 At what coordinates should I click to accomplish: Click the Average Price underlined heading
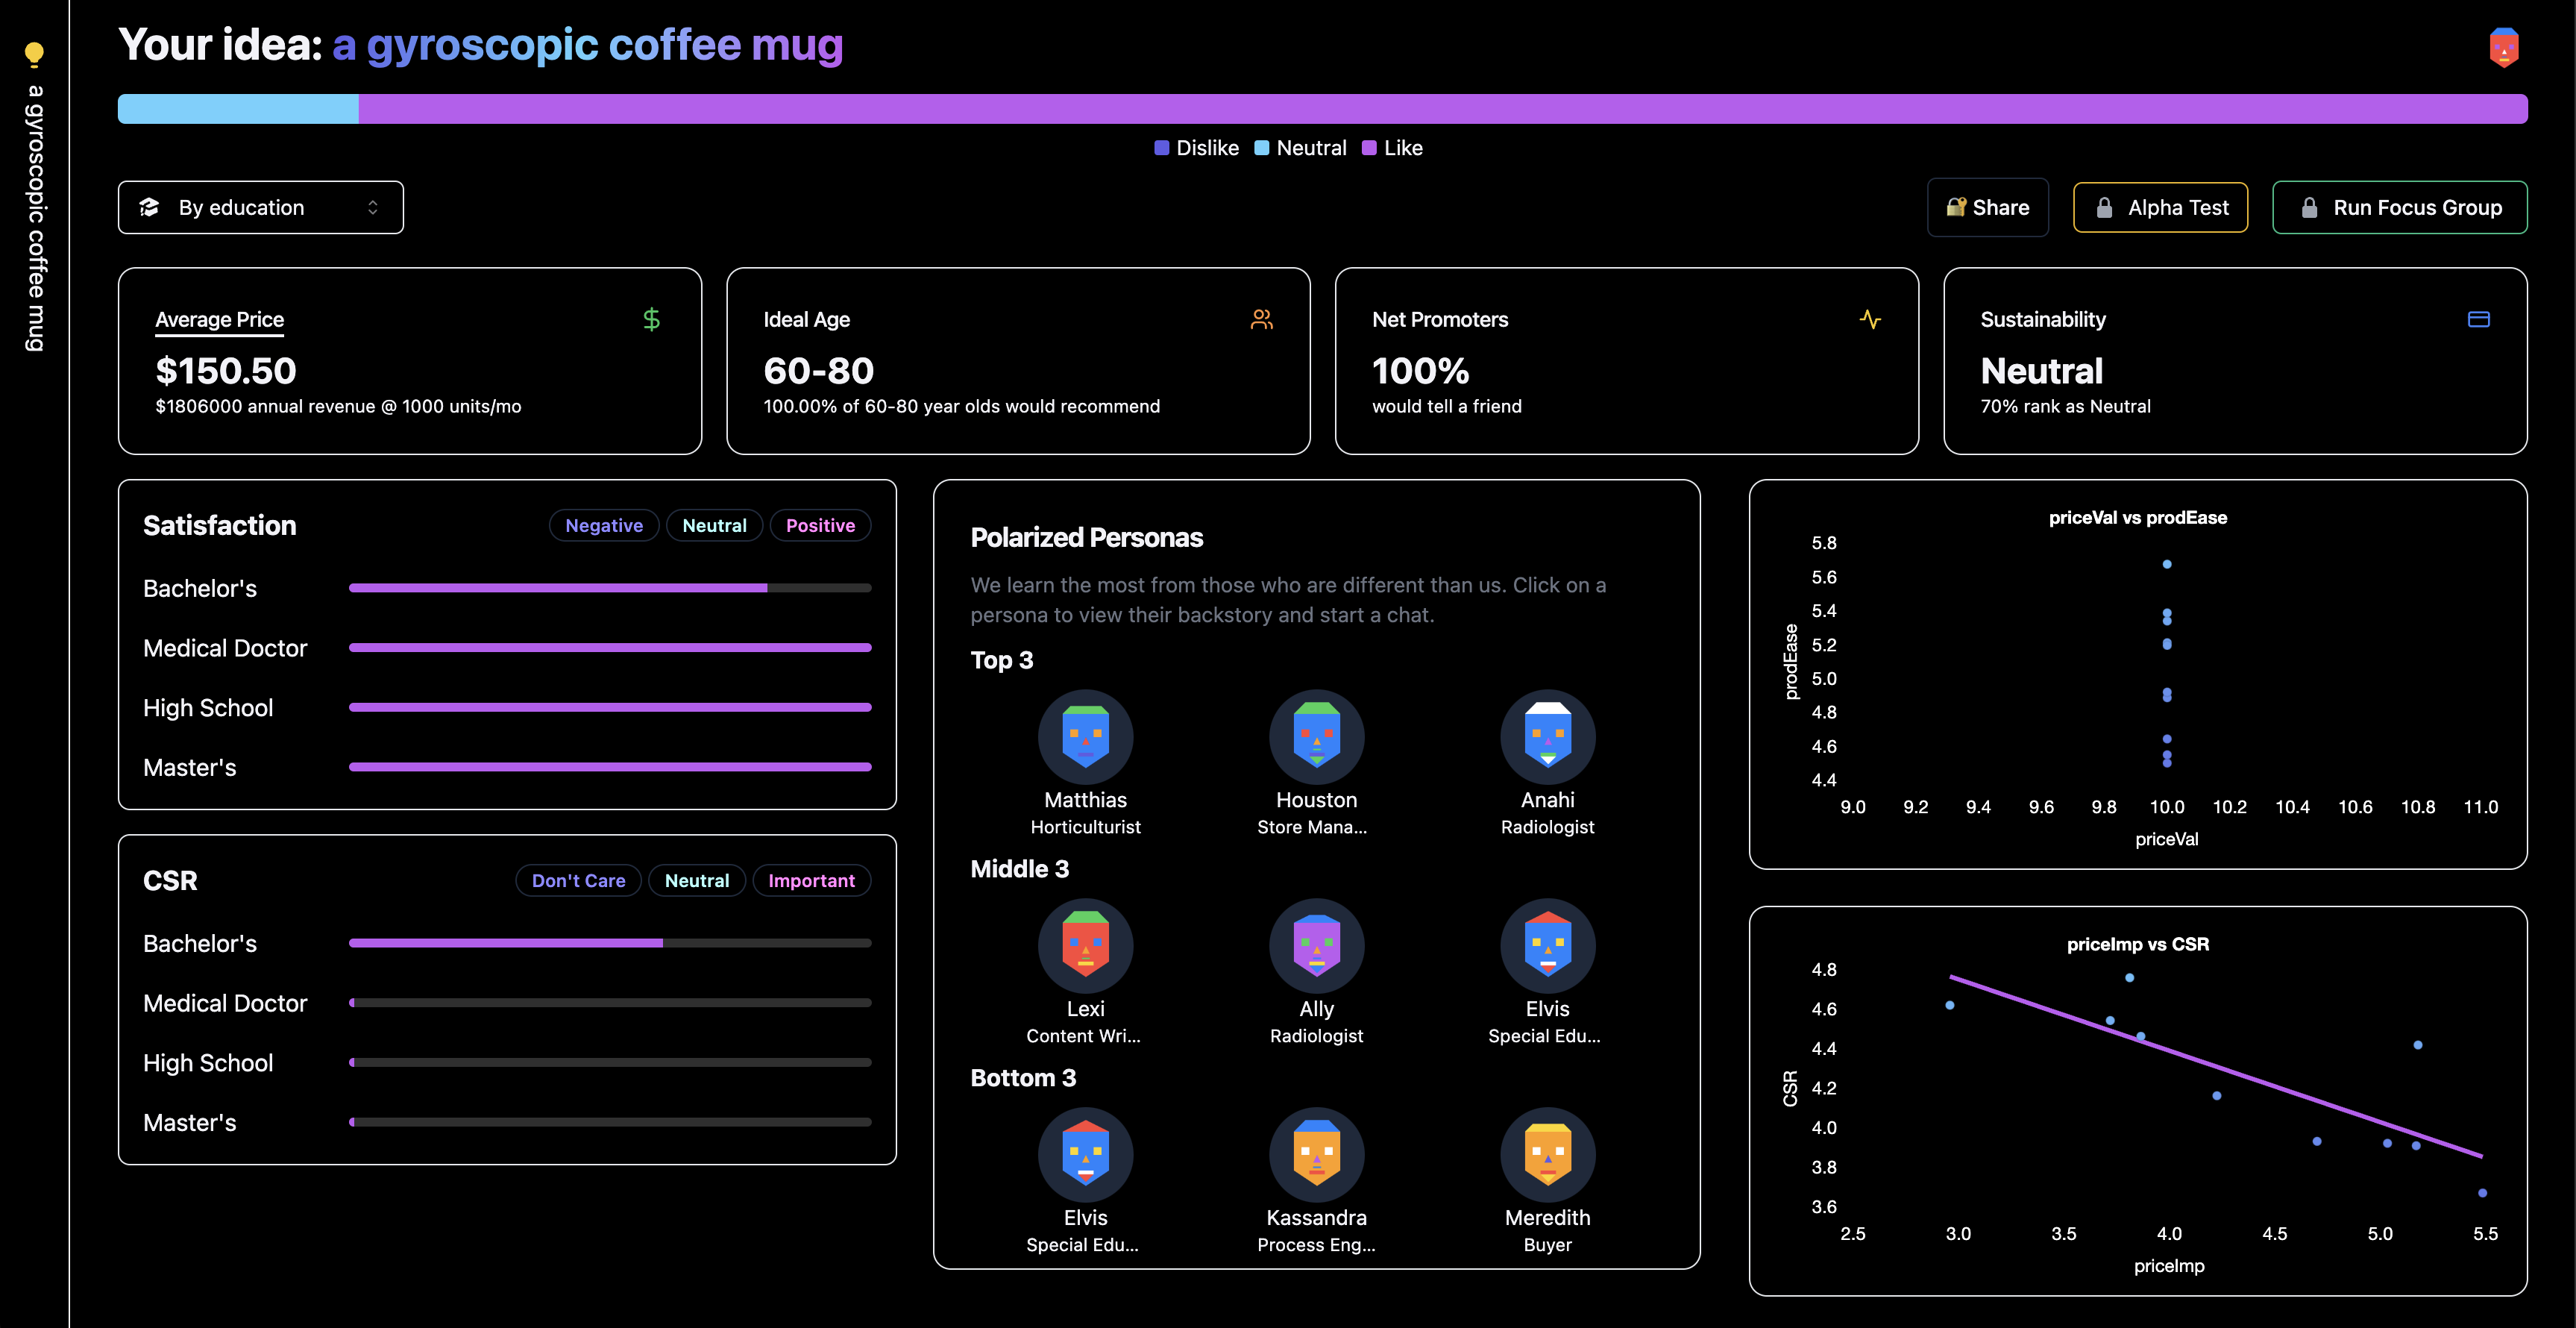(219, 319)
